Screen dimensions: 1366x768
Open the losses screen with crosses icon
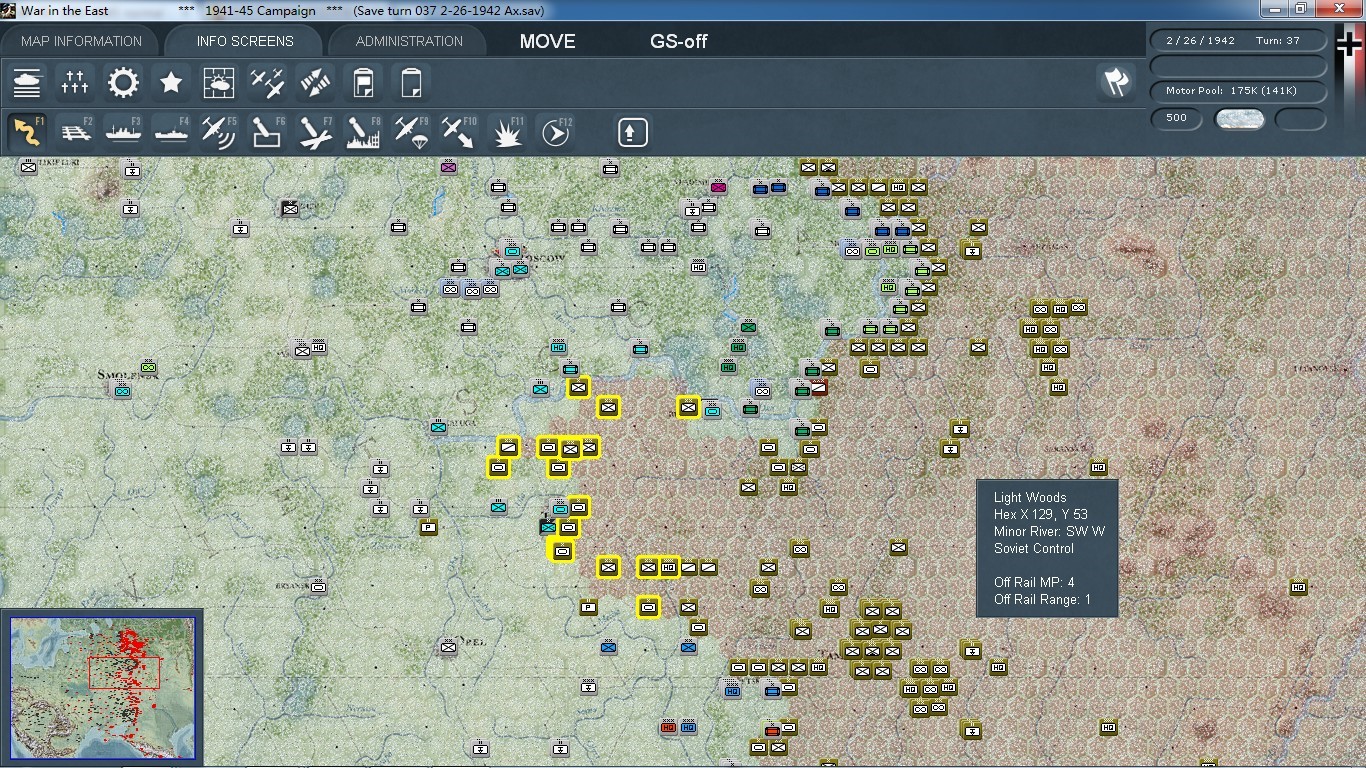coord(75,83)
